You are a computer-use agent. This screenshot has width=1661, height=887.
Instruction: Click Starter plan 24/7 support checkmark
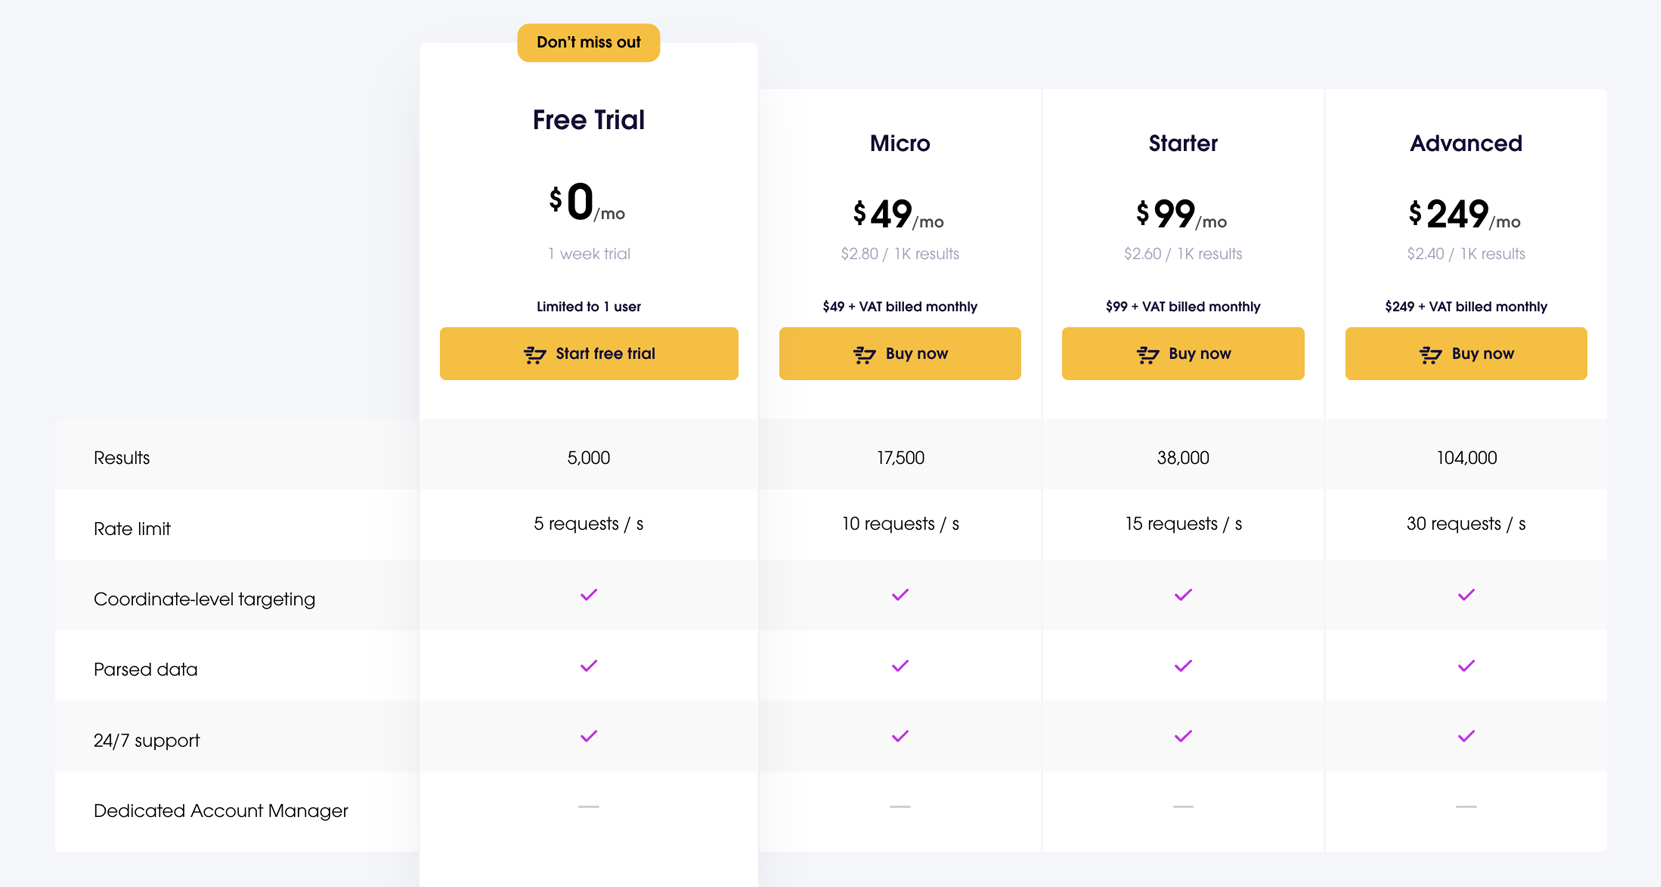coord(1183,736)
